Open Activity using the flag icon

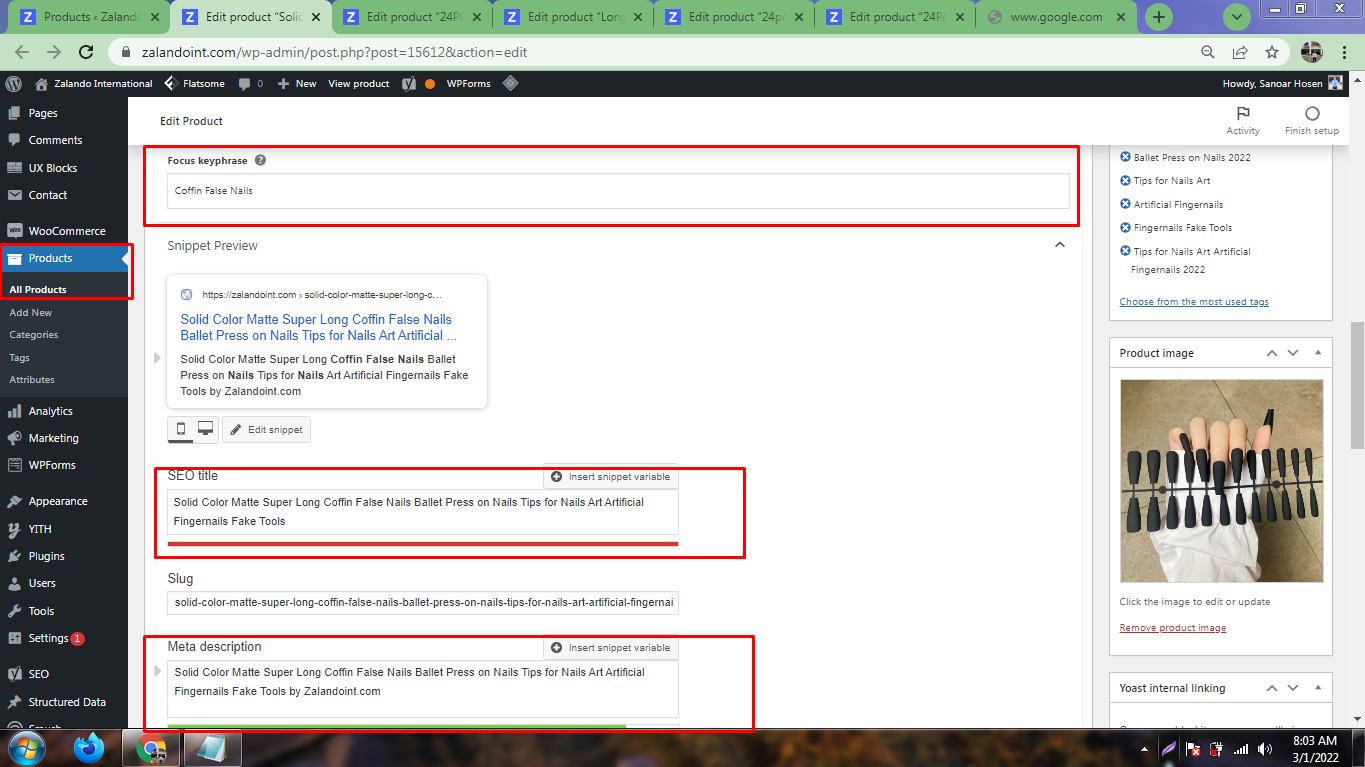pos(1242,118)
